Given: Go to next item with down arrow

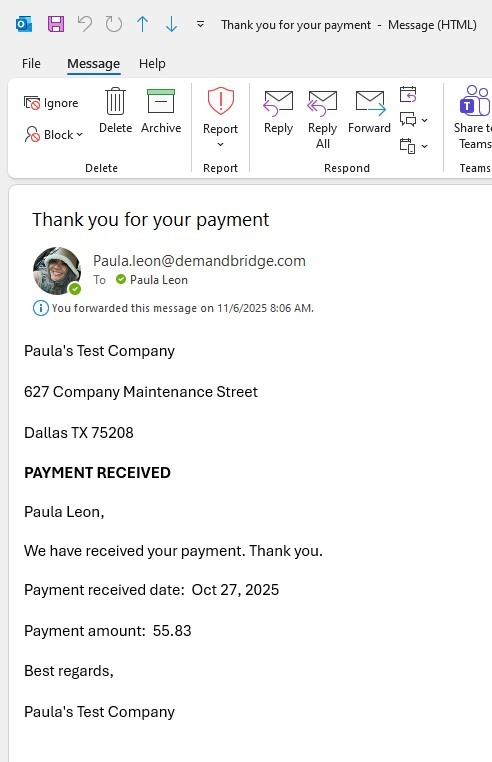Looking at the screenshot, I should point(171,24).
